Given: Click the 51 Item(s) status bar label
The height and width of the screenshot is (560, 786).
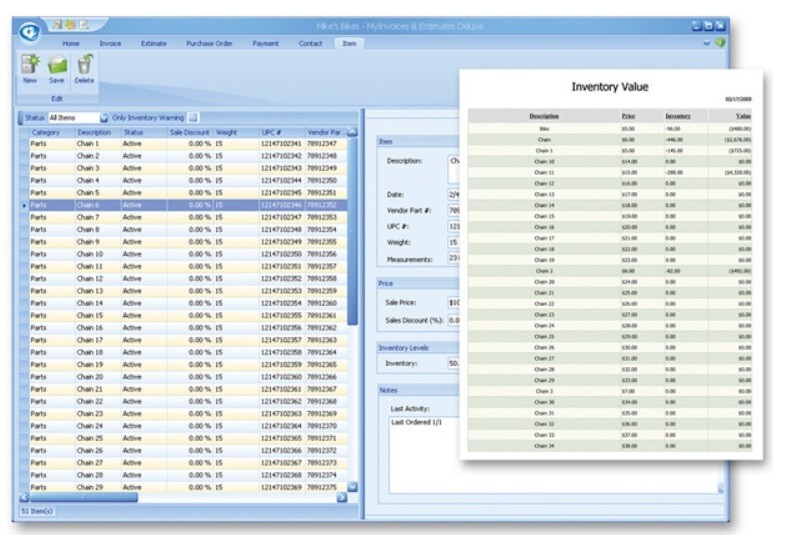Looking at the screenshot, I should tap(37, 511).
